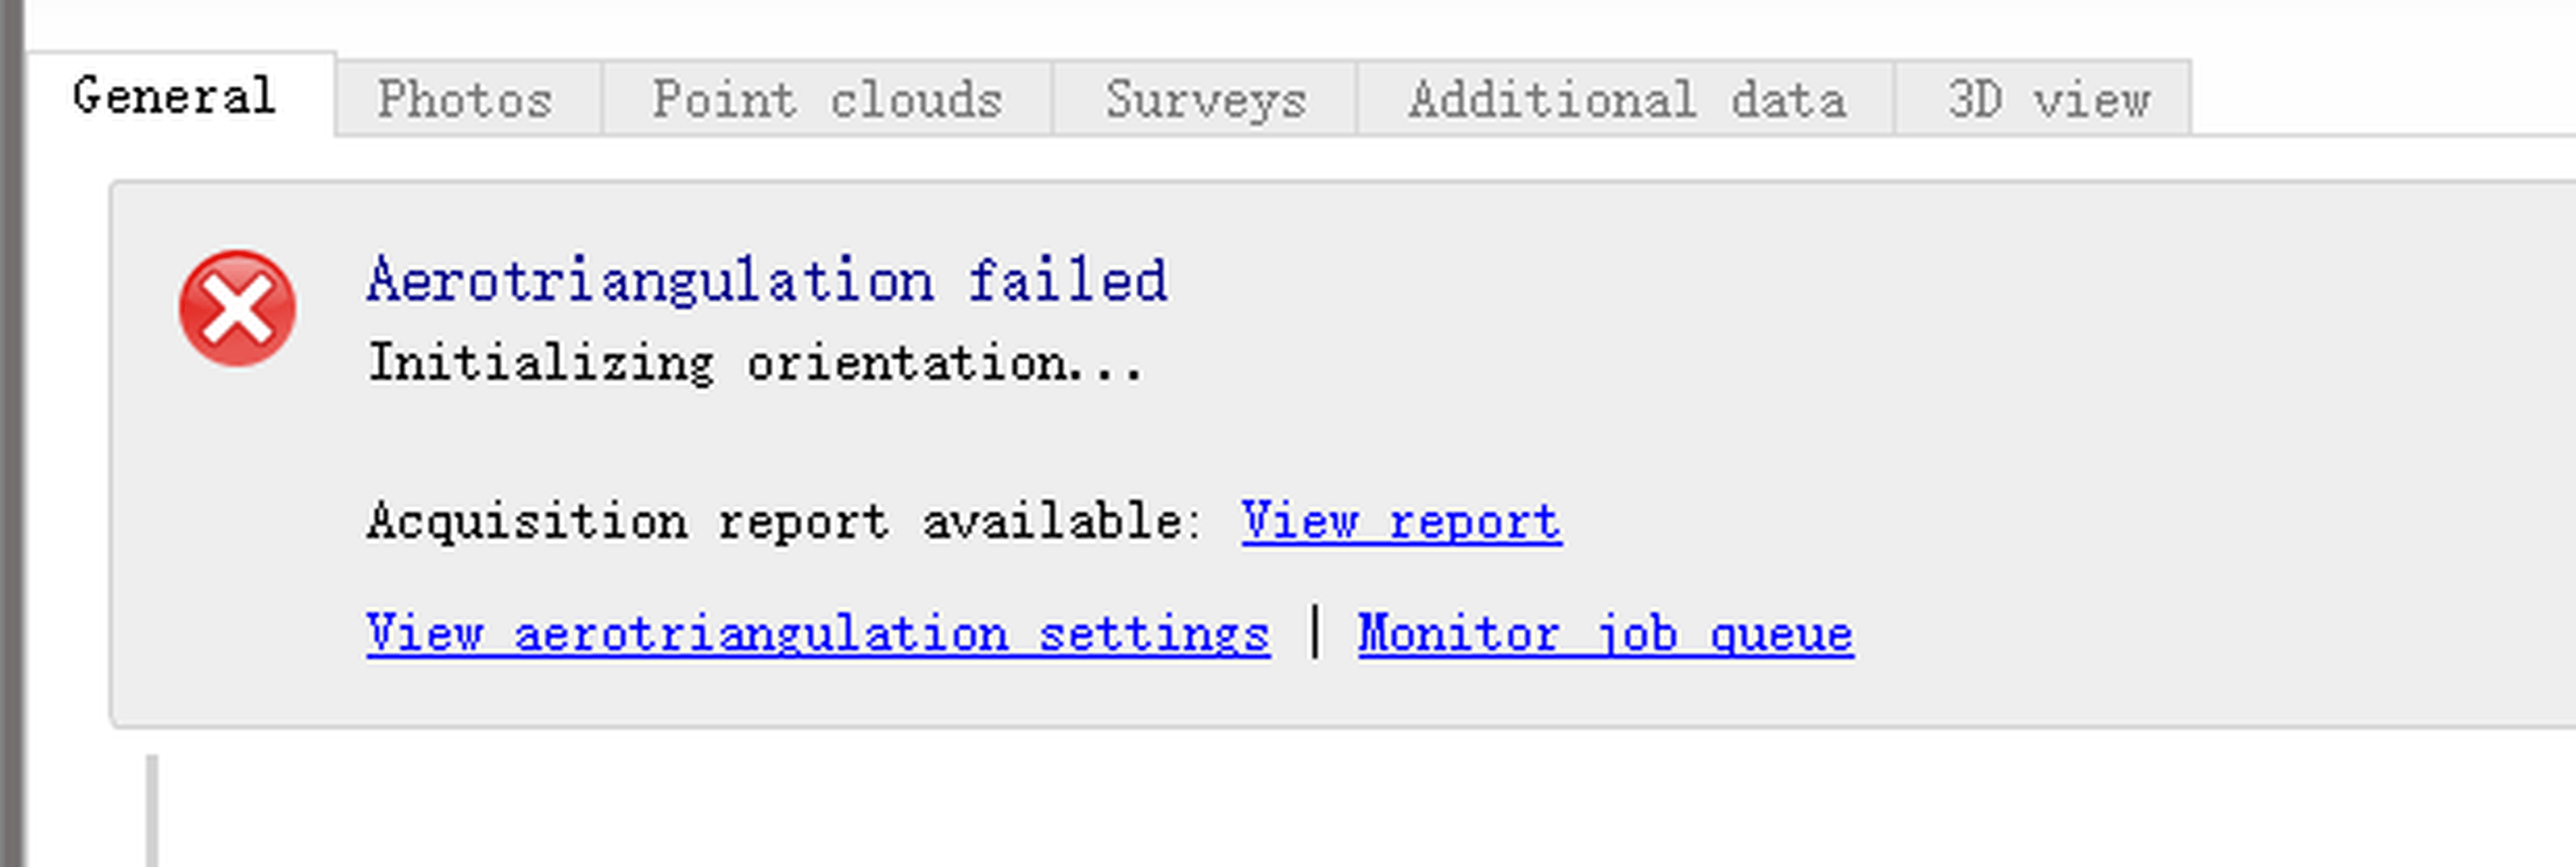This screenshot has height=867, width=2576.
Task: Open the Additional data tab
Action: pos(1626,99)
